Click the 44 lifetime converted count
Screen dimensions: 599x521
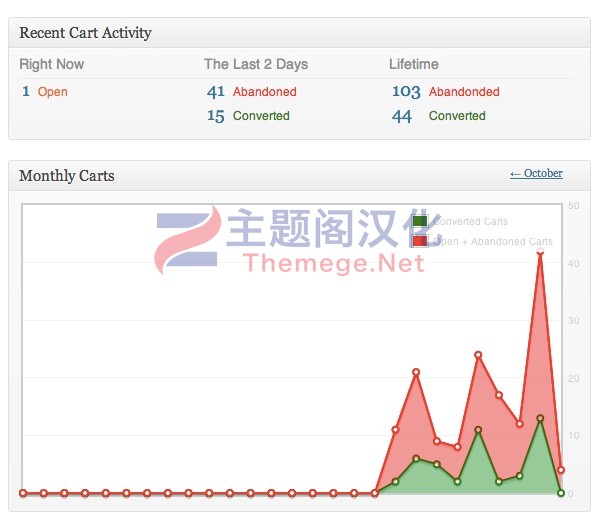pyautogui.click(x=402, y=116)
